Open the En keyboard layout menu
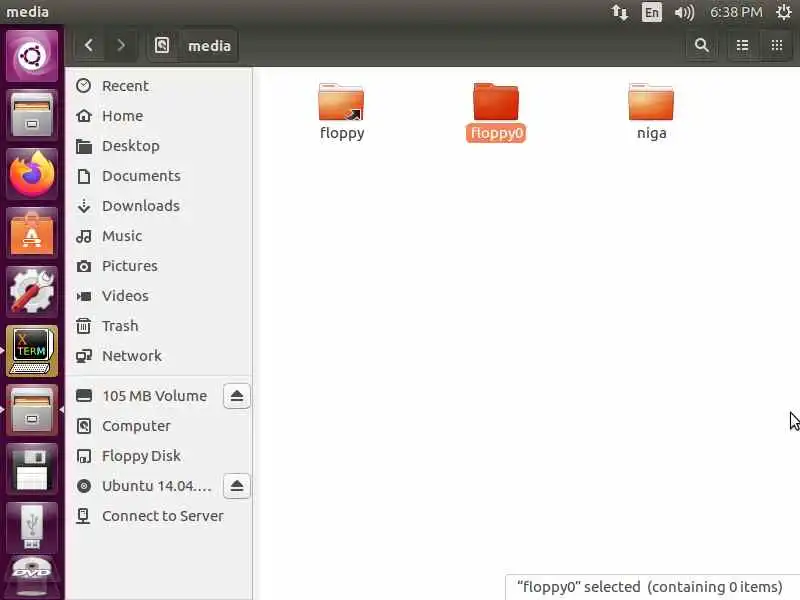800x600 pixels. point(652,12)
